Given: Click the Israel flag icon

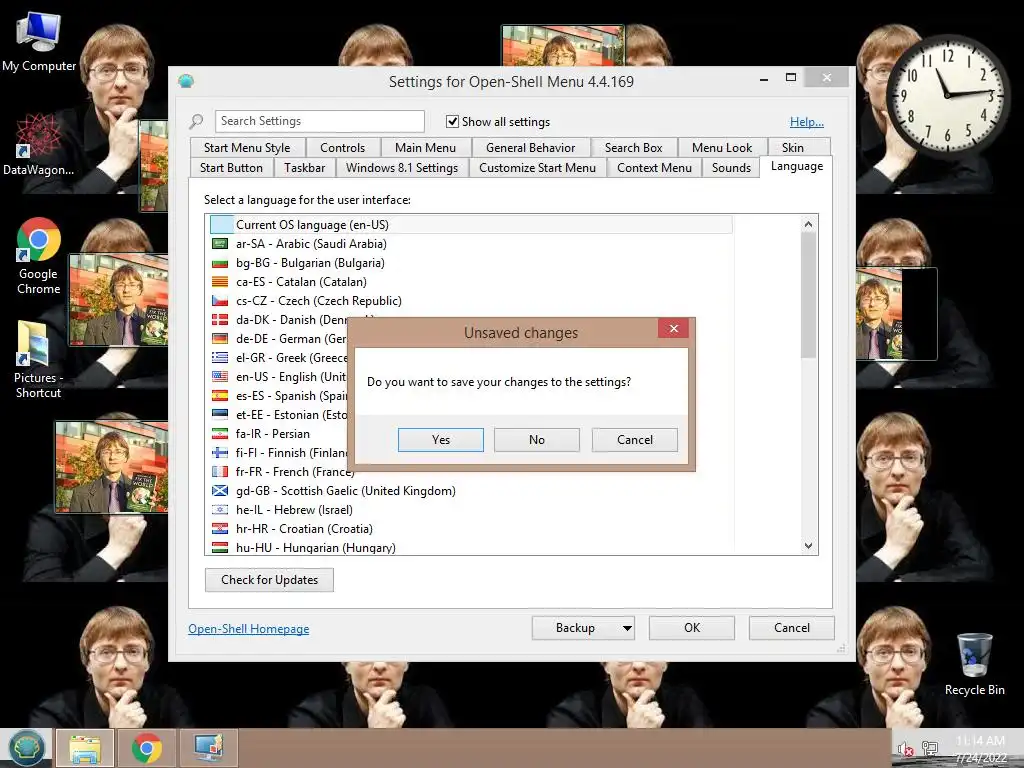Looking at the screenshot, I should pyautogui.click(x=220, y=509).
